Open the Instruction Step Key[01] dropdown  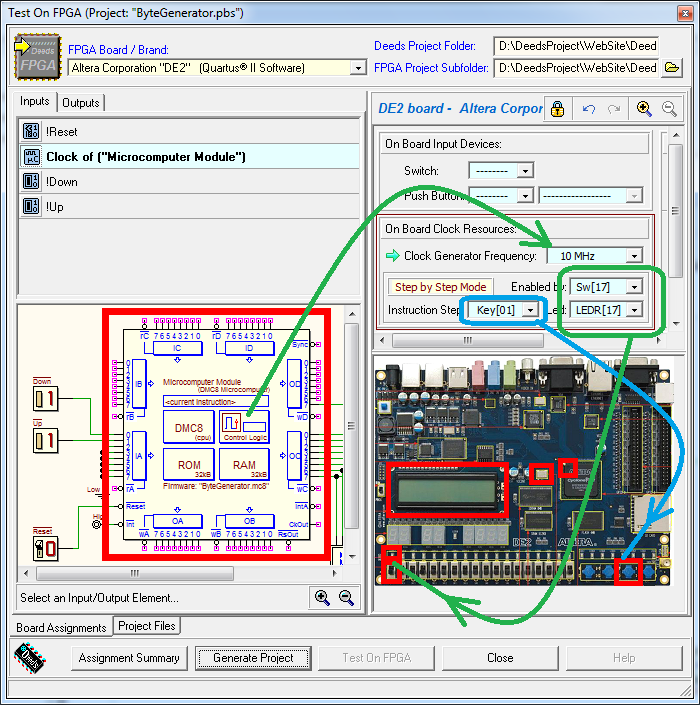(x=531, y=310)
